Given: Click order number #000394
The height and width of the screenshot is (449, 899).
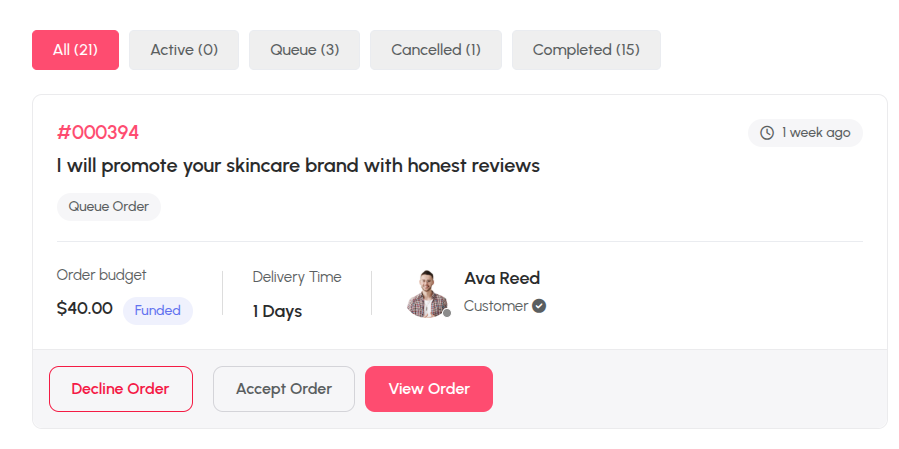Looking at the screenshot, I should [x=98, y=132].
